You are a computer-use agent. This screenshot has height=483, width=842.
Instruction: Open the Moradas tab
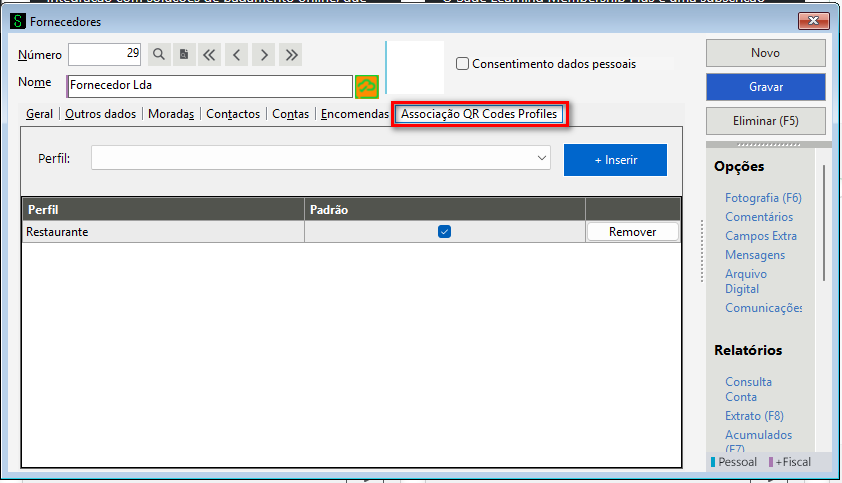tap(171, 115)
